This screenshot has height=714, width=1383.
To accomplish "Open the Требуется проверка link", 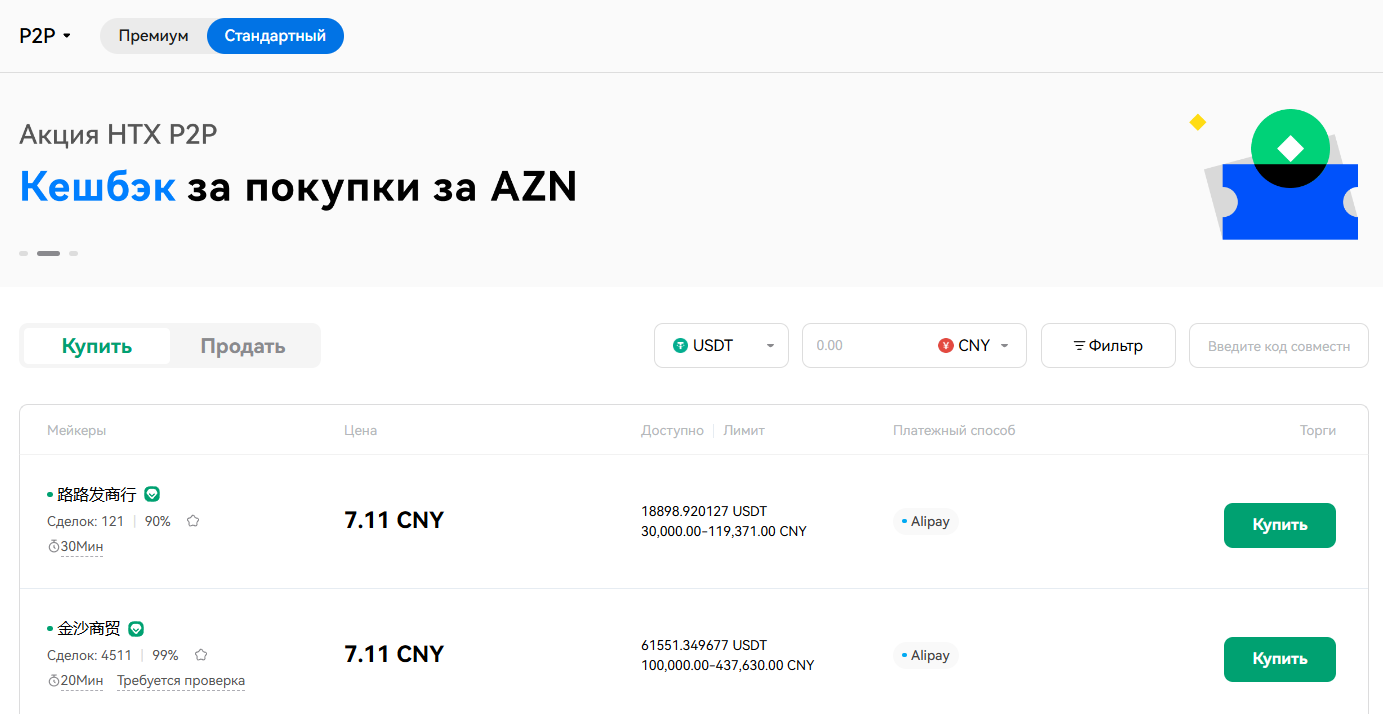I will (181, 680).
